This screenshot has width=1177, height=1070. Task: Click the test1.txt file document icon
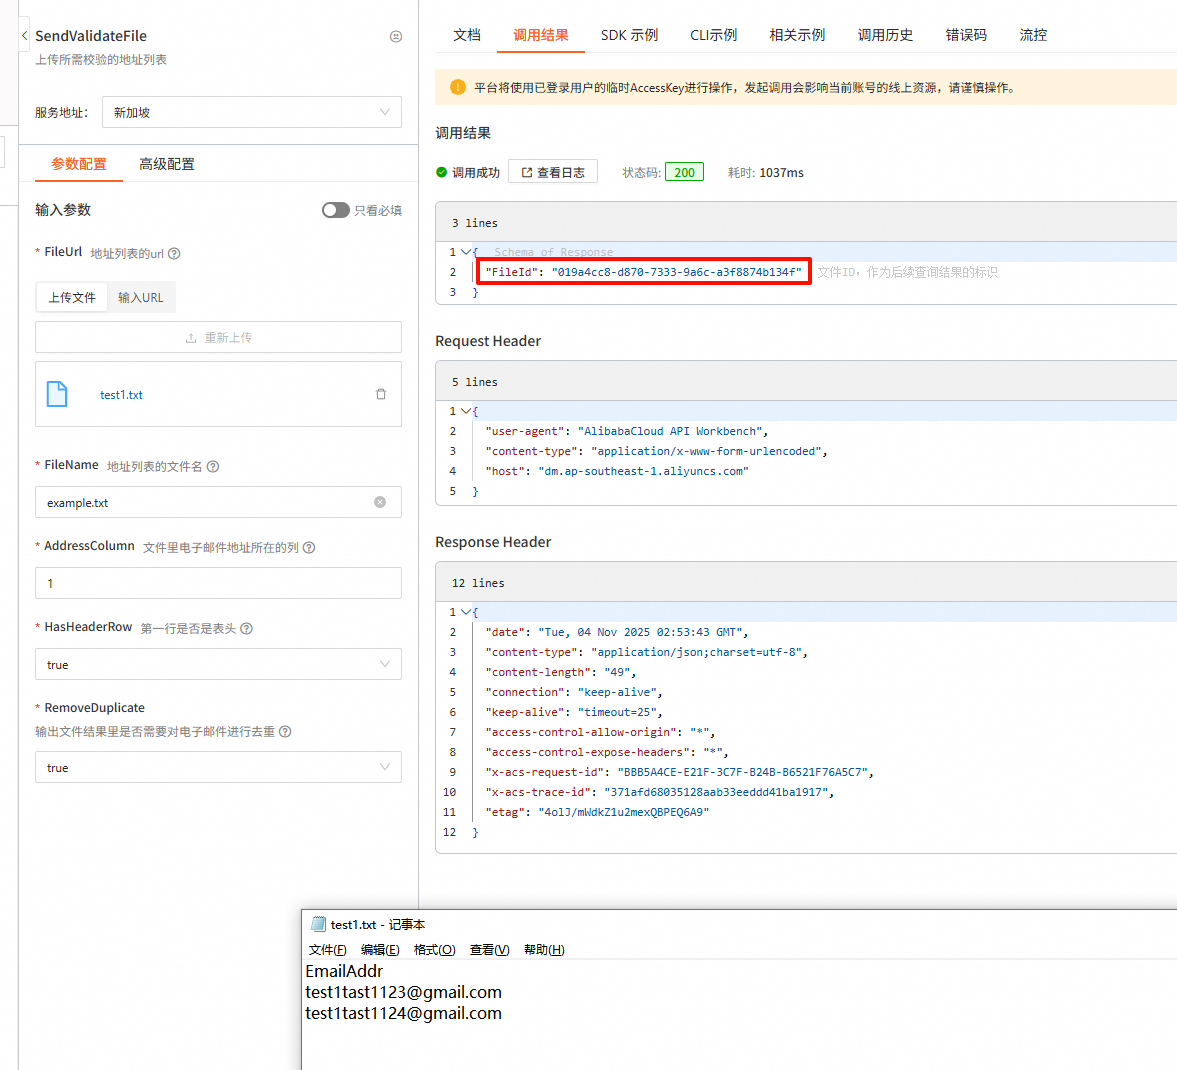click(x=57, y=394)
